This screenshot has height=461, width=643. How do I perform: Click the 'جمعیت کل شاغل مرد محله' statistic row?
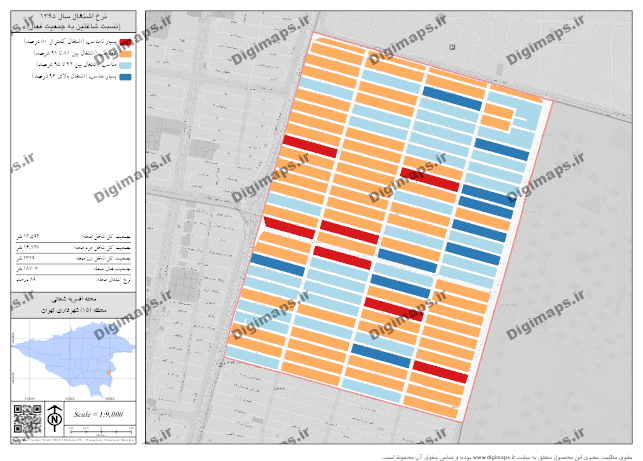[x=73, y=247]
